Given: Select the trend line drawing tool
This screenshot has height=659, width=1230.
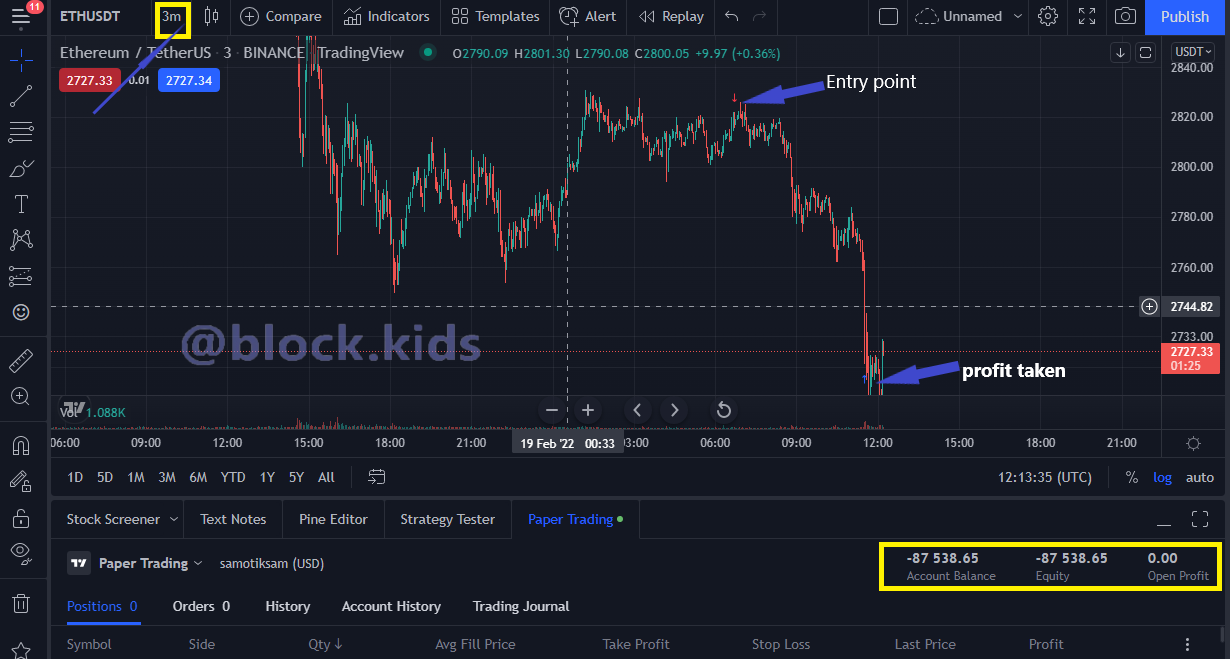Looking at the screenshot, I should click(21, 96).
